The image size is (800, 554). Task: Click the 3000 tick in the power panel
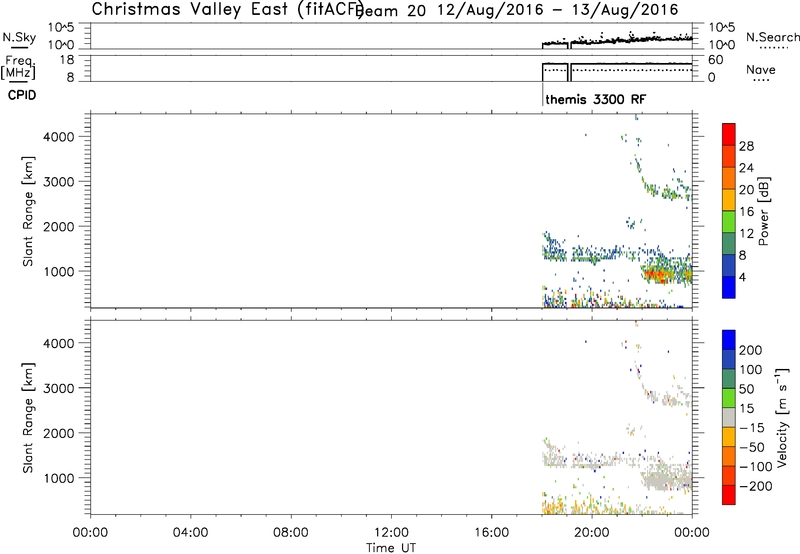click(59, 182)
